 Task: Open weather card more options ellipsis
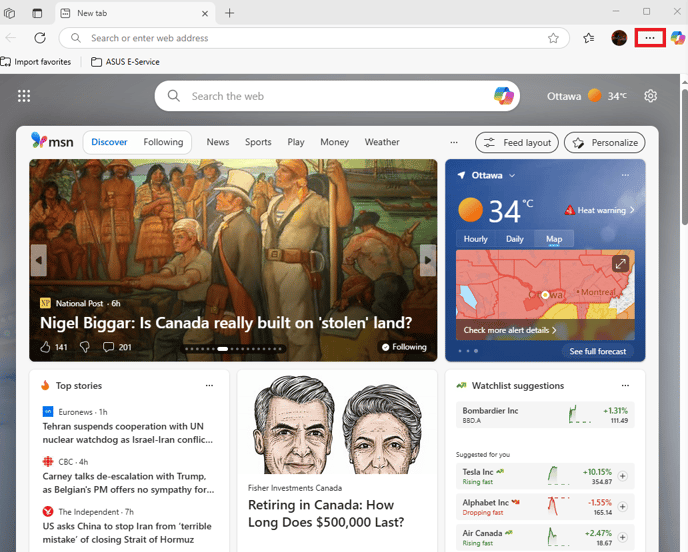click(x=625, y=175)
